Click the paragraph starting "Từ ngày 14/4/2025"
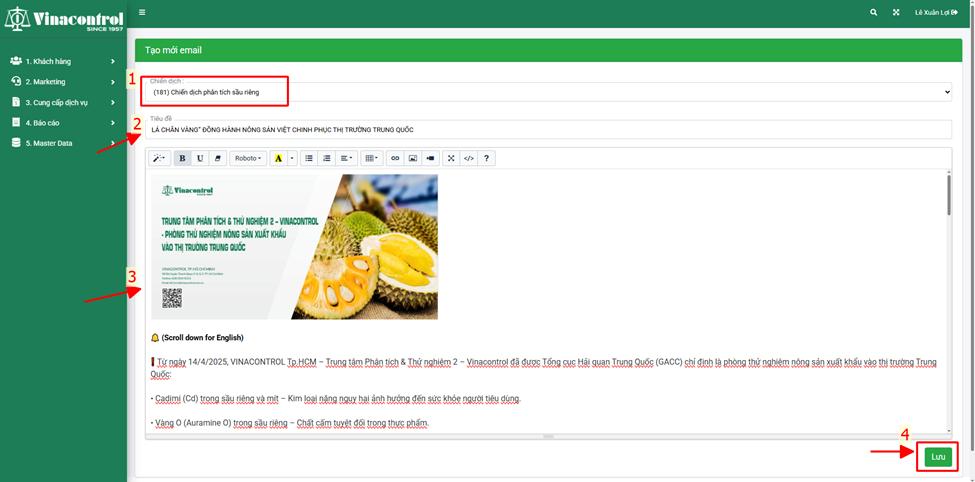 coord(544,368)
